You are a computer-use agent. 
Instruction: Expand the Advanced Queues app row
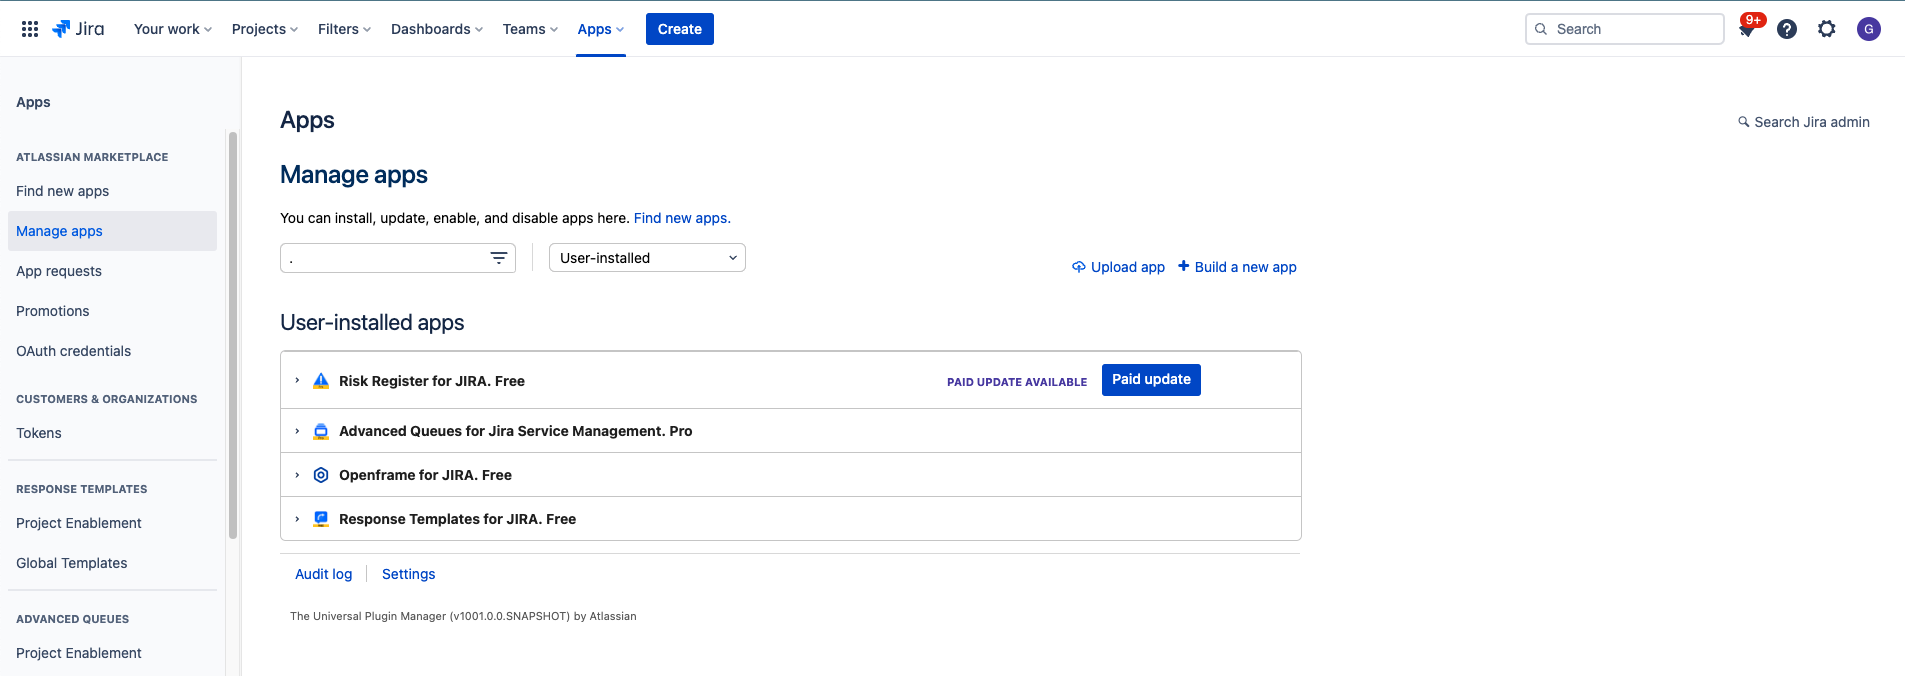(297, 431)
